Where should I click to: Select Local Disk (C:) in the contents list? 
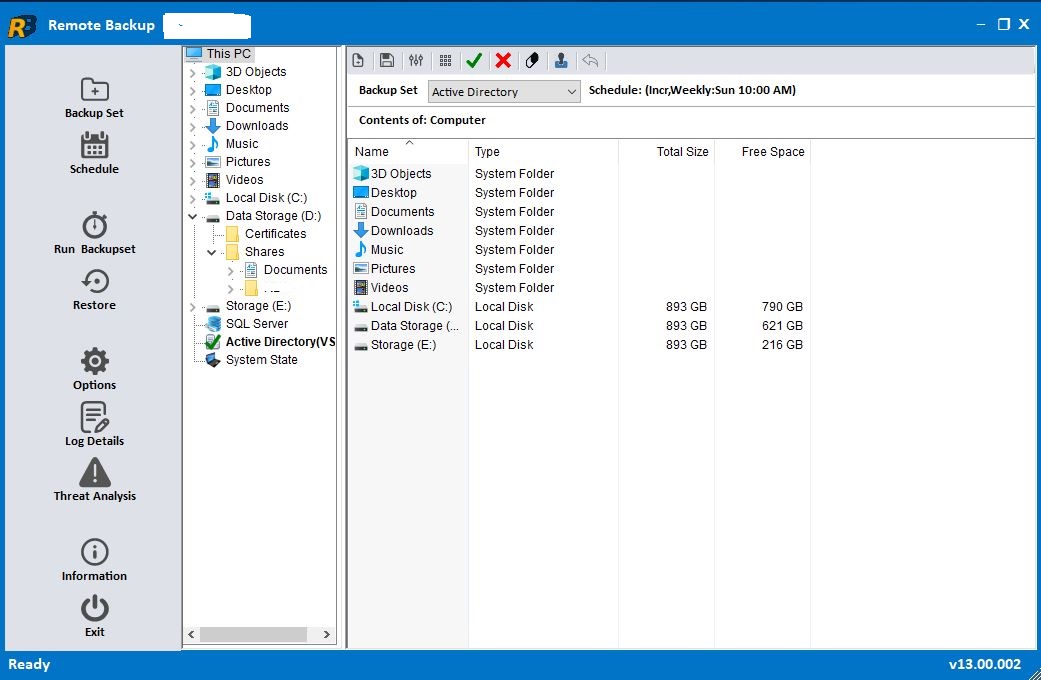411,307
